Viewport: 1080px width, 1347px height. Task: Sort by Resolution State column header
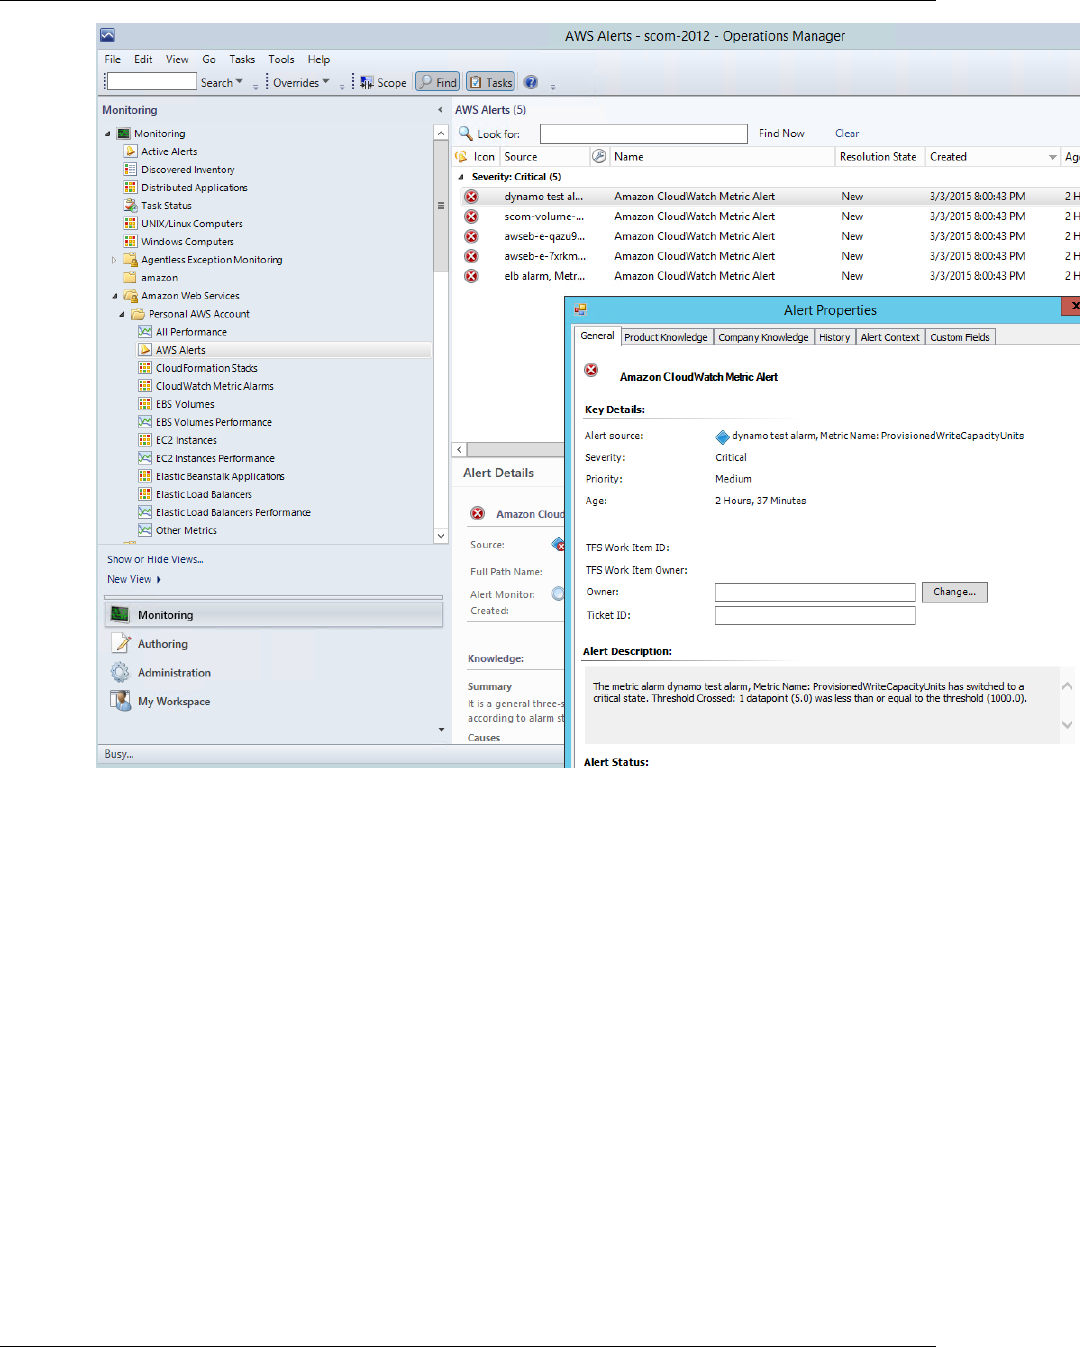tap(879, 157)
